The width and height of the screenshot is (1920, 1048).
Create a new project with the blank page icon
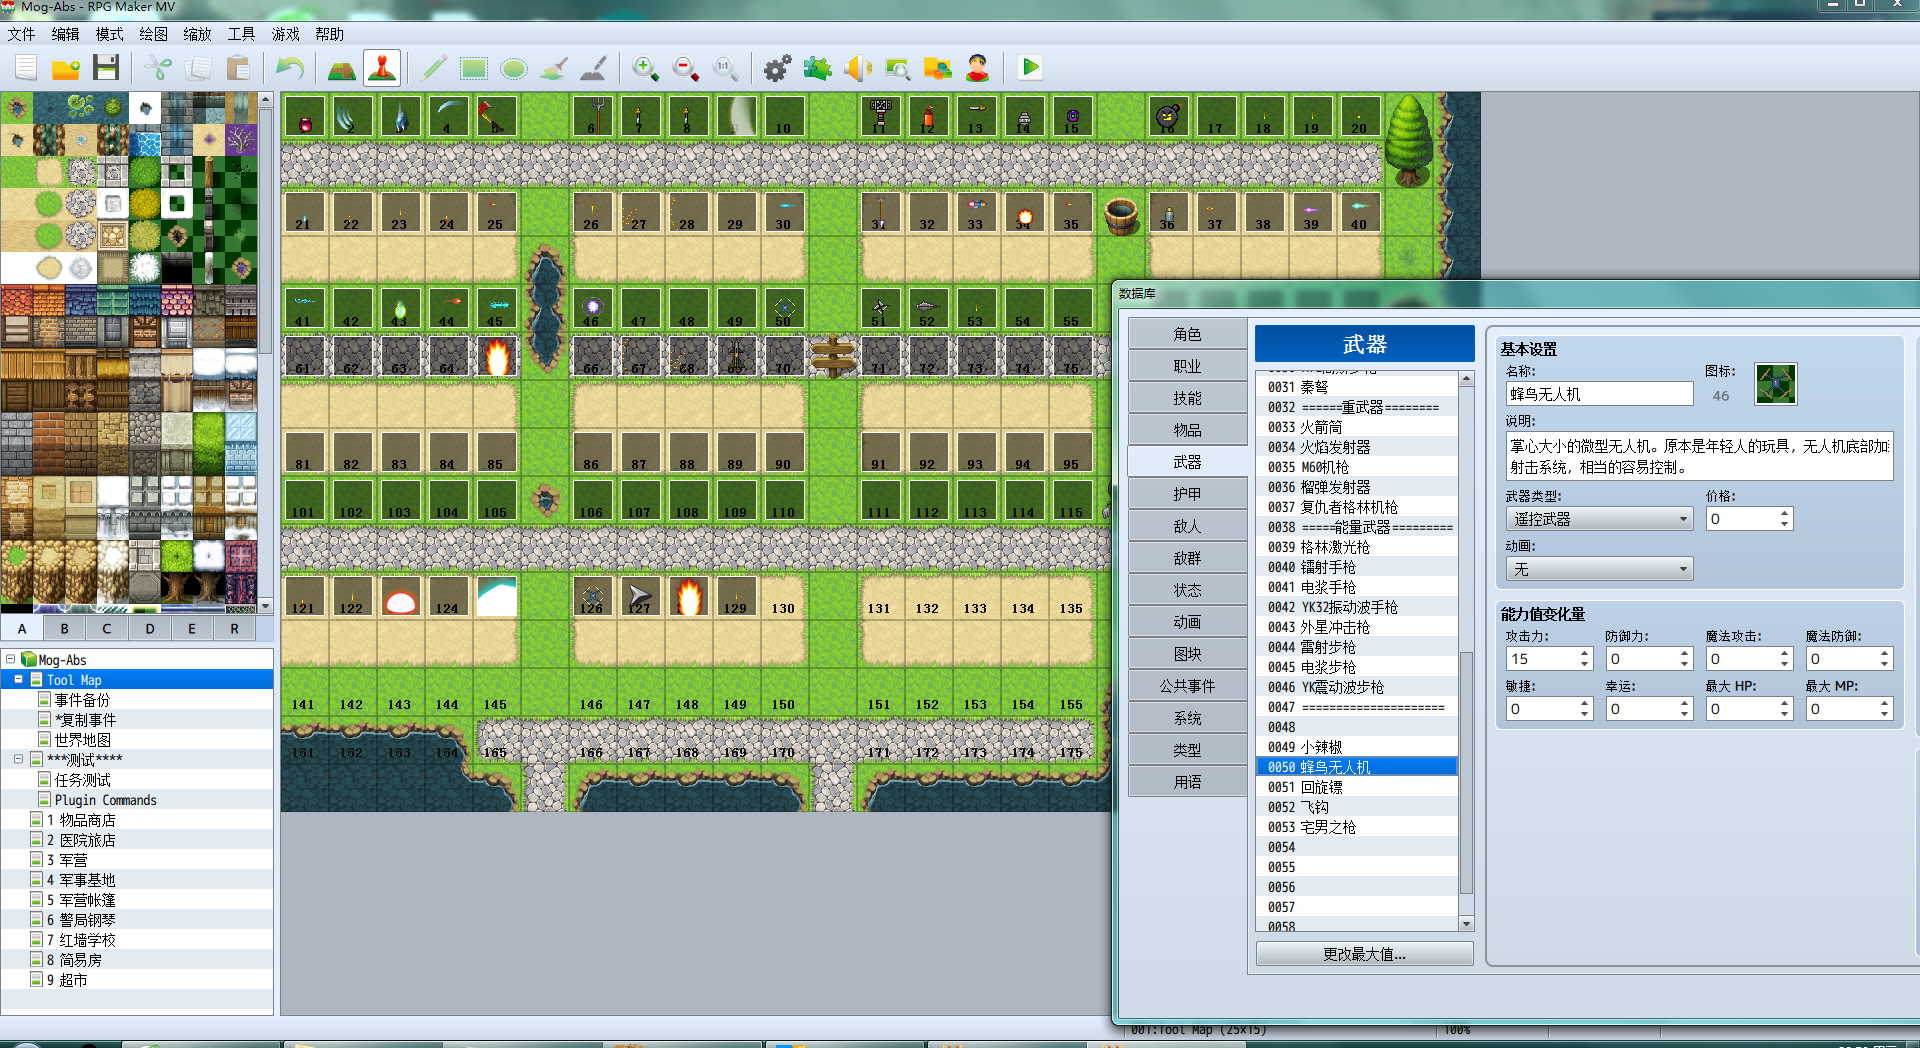pyautogui.click(x=26, y=68)
